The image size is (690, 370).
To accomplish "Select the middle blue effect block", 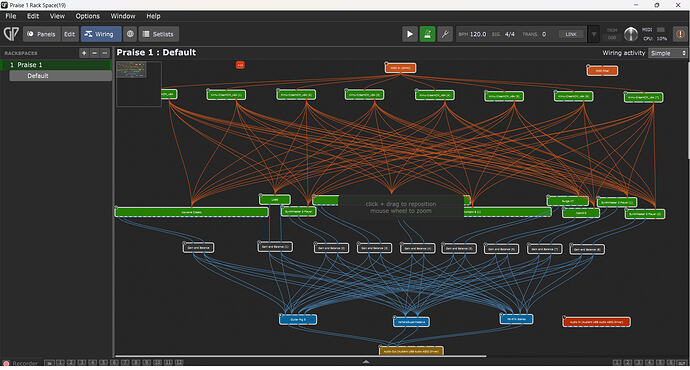I will [411, 322].
